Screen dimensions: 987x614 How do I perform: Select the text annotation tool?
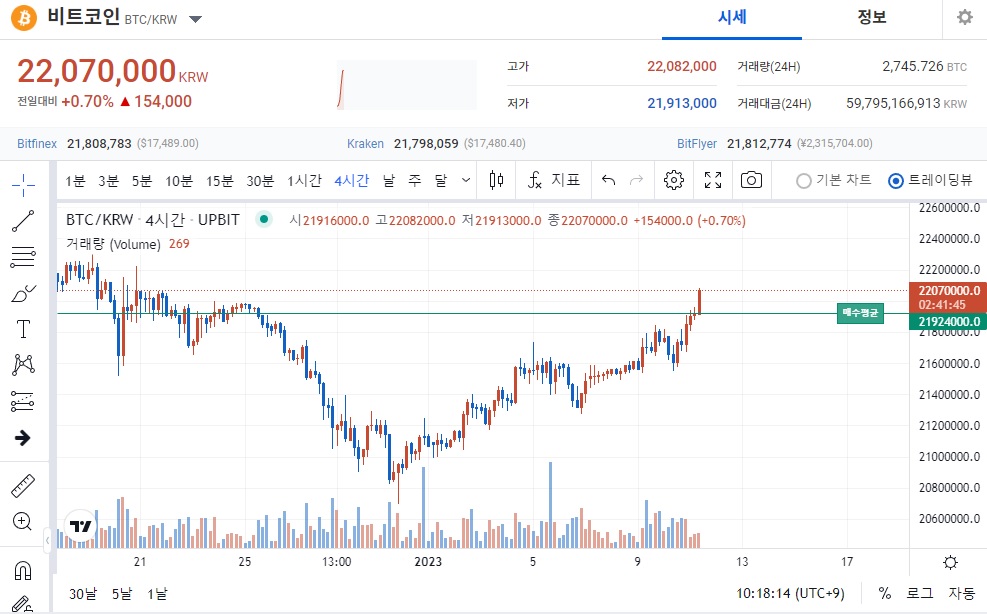pos(23,329)
